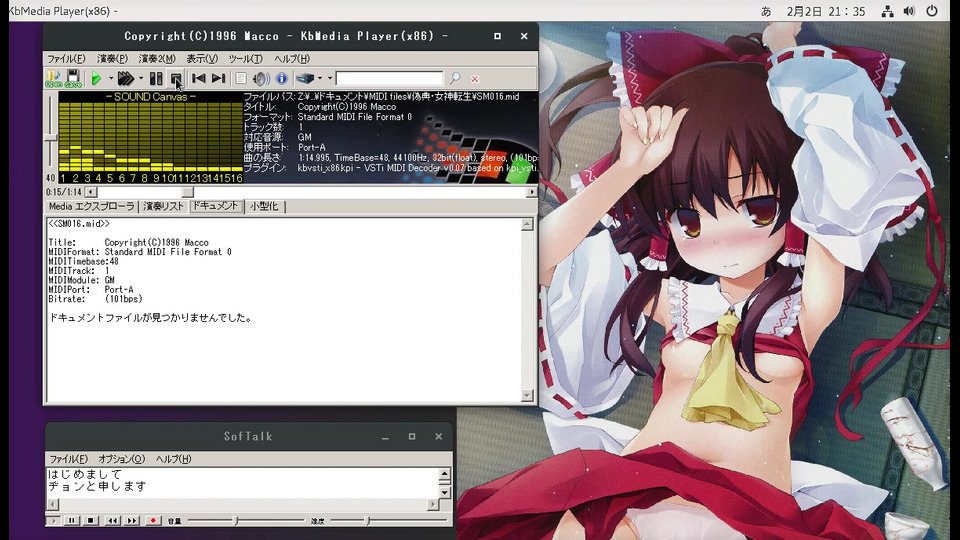Click the 'Title: Copyright(C)1996 Macco' document line
Image resolution: width=960 pixels, height=540 pixels.
tap(129, 242)
